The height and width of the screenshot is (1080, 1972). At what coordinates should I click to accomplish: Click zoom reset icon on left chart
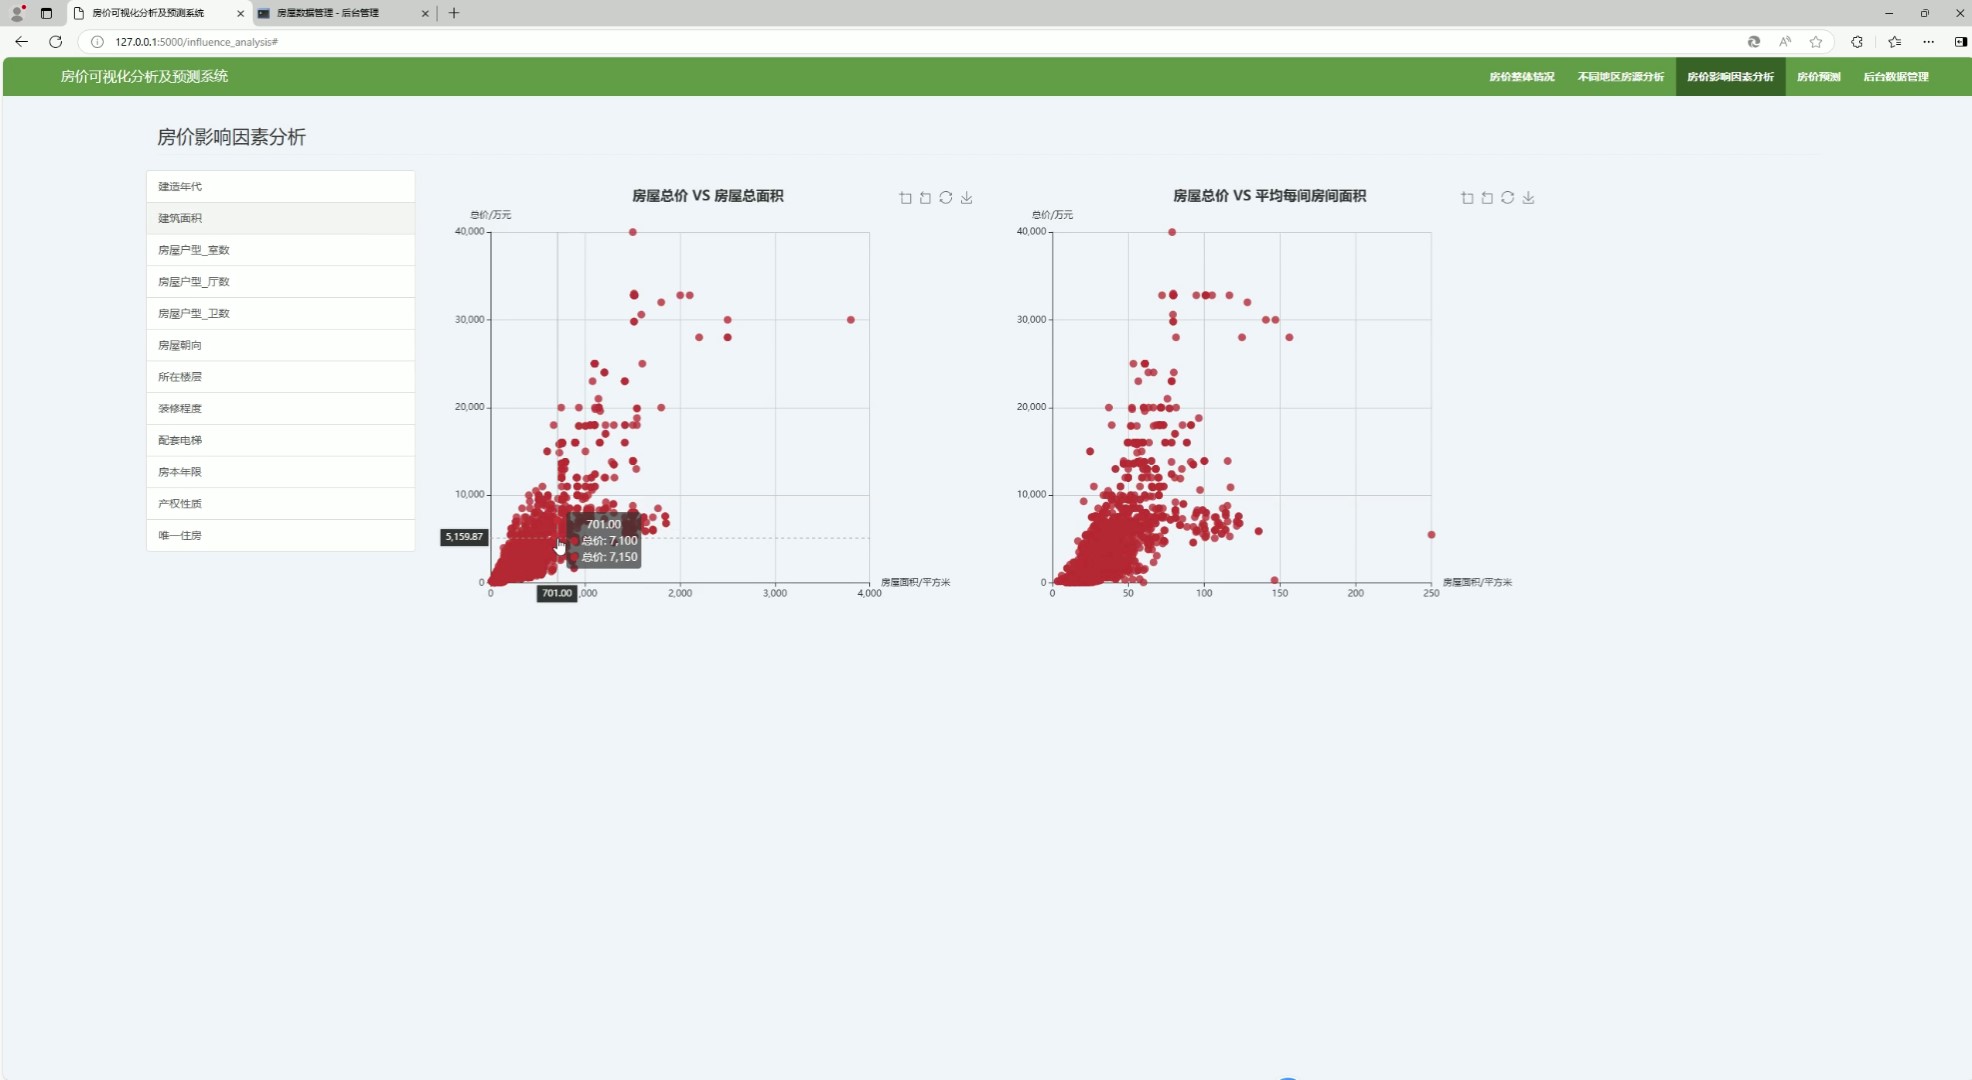point(925,198)
